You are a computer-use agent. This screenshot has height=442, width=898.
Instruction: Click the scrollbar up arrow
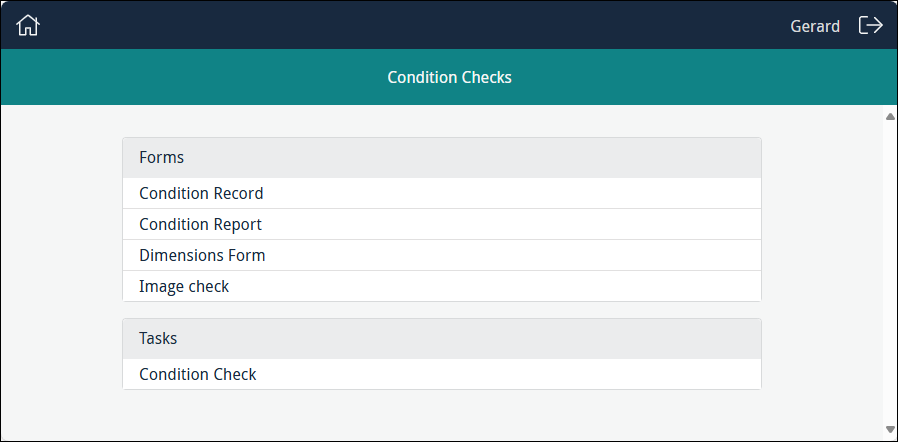pos(890,117)
